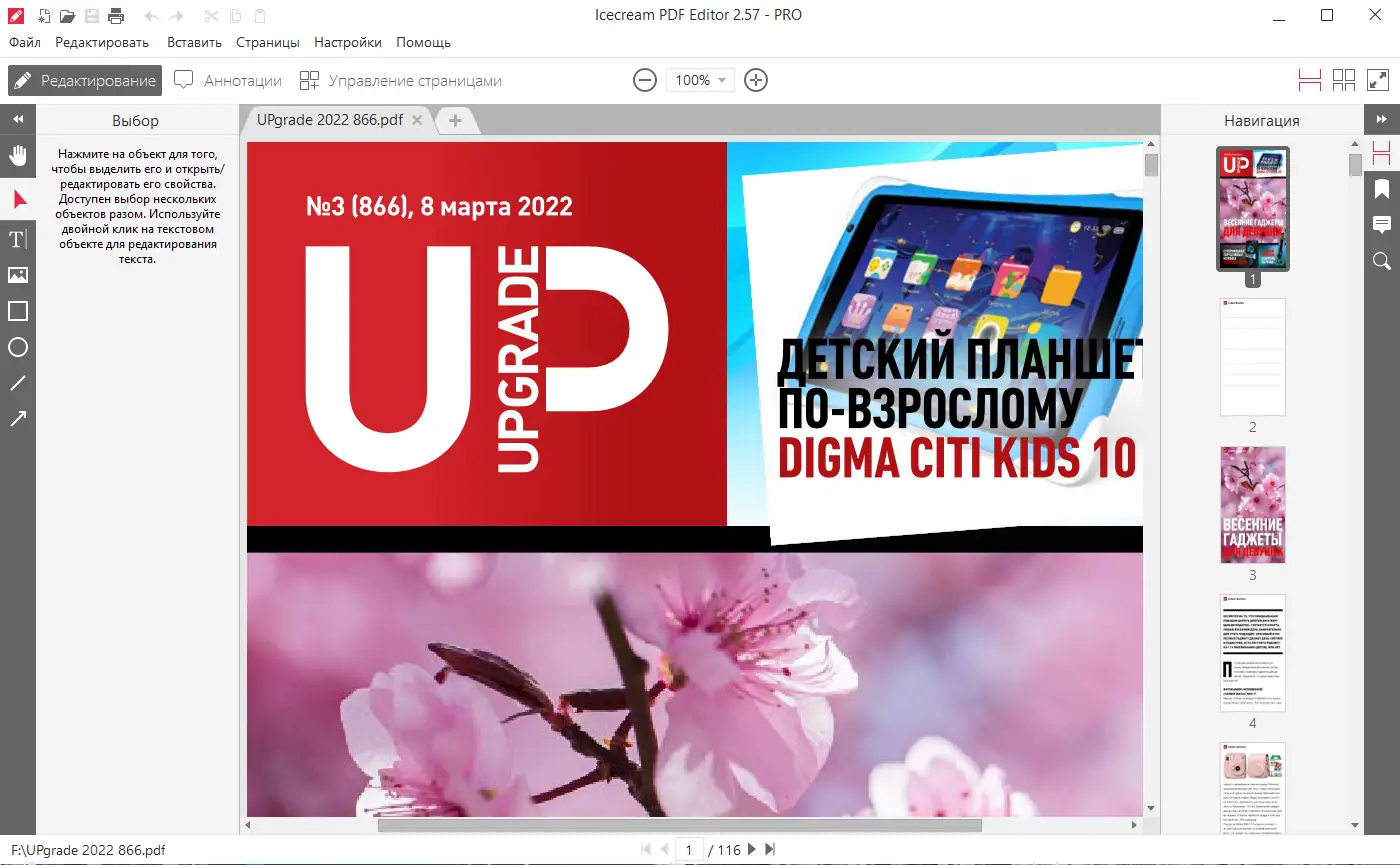Open the Редактировать menu
The width and height of the screenshot is (1400, 865).
click(x=102, y=43)
